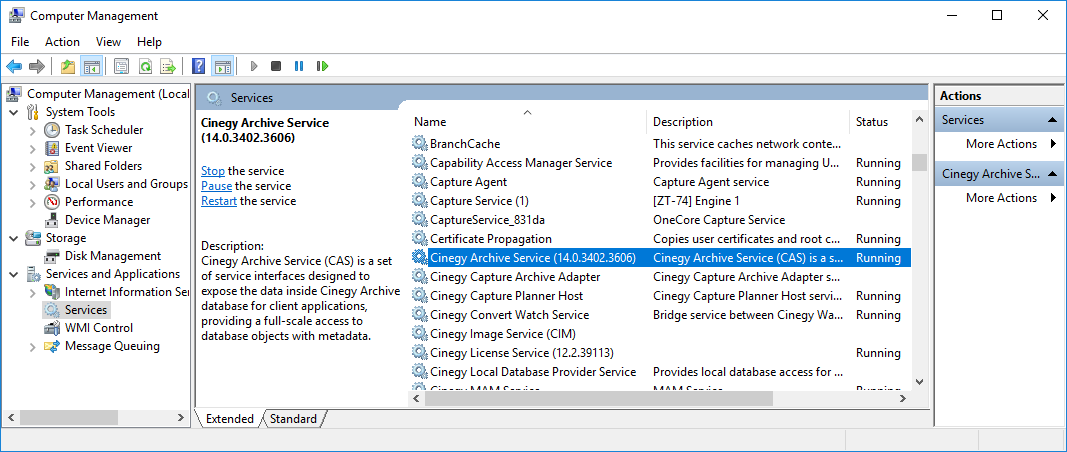Click the services list scroll down arrow
The height and width of the screenshot is (452, 1067).
[x=919, y=383]
